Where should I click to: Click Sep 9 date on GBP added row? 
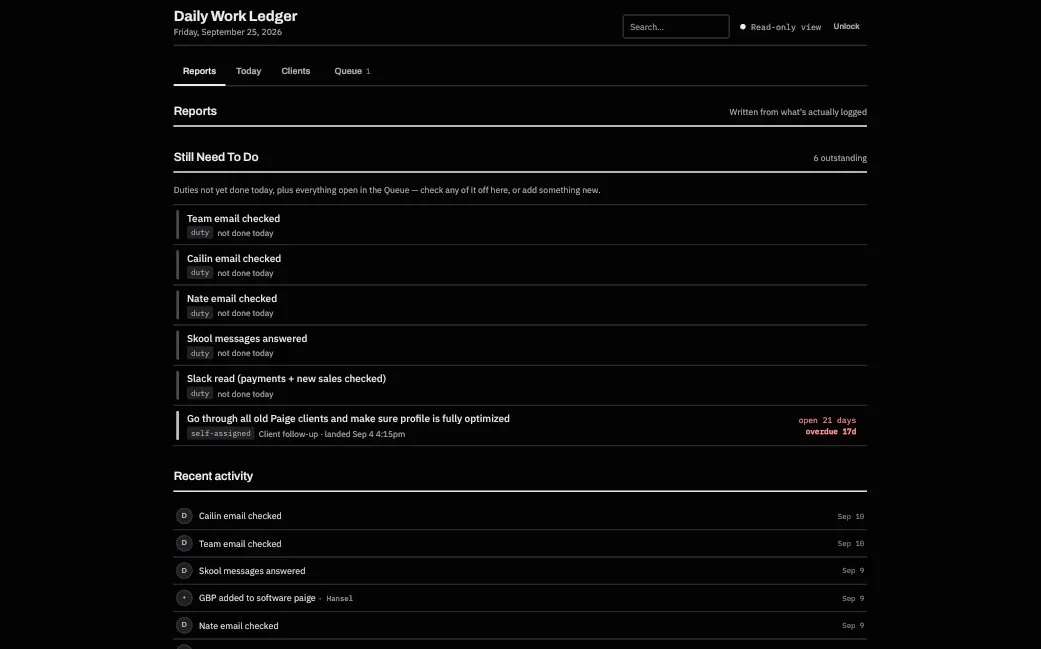click(x=853, y=599)
